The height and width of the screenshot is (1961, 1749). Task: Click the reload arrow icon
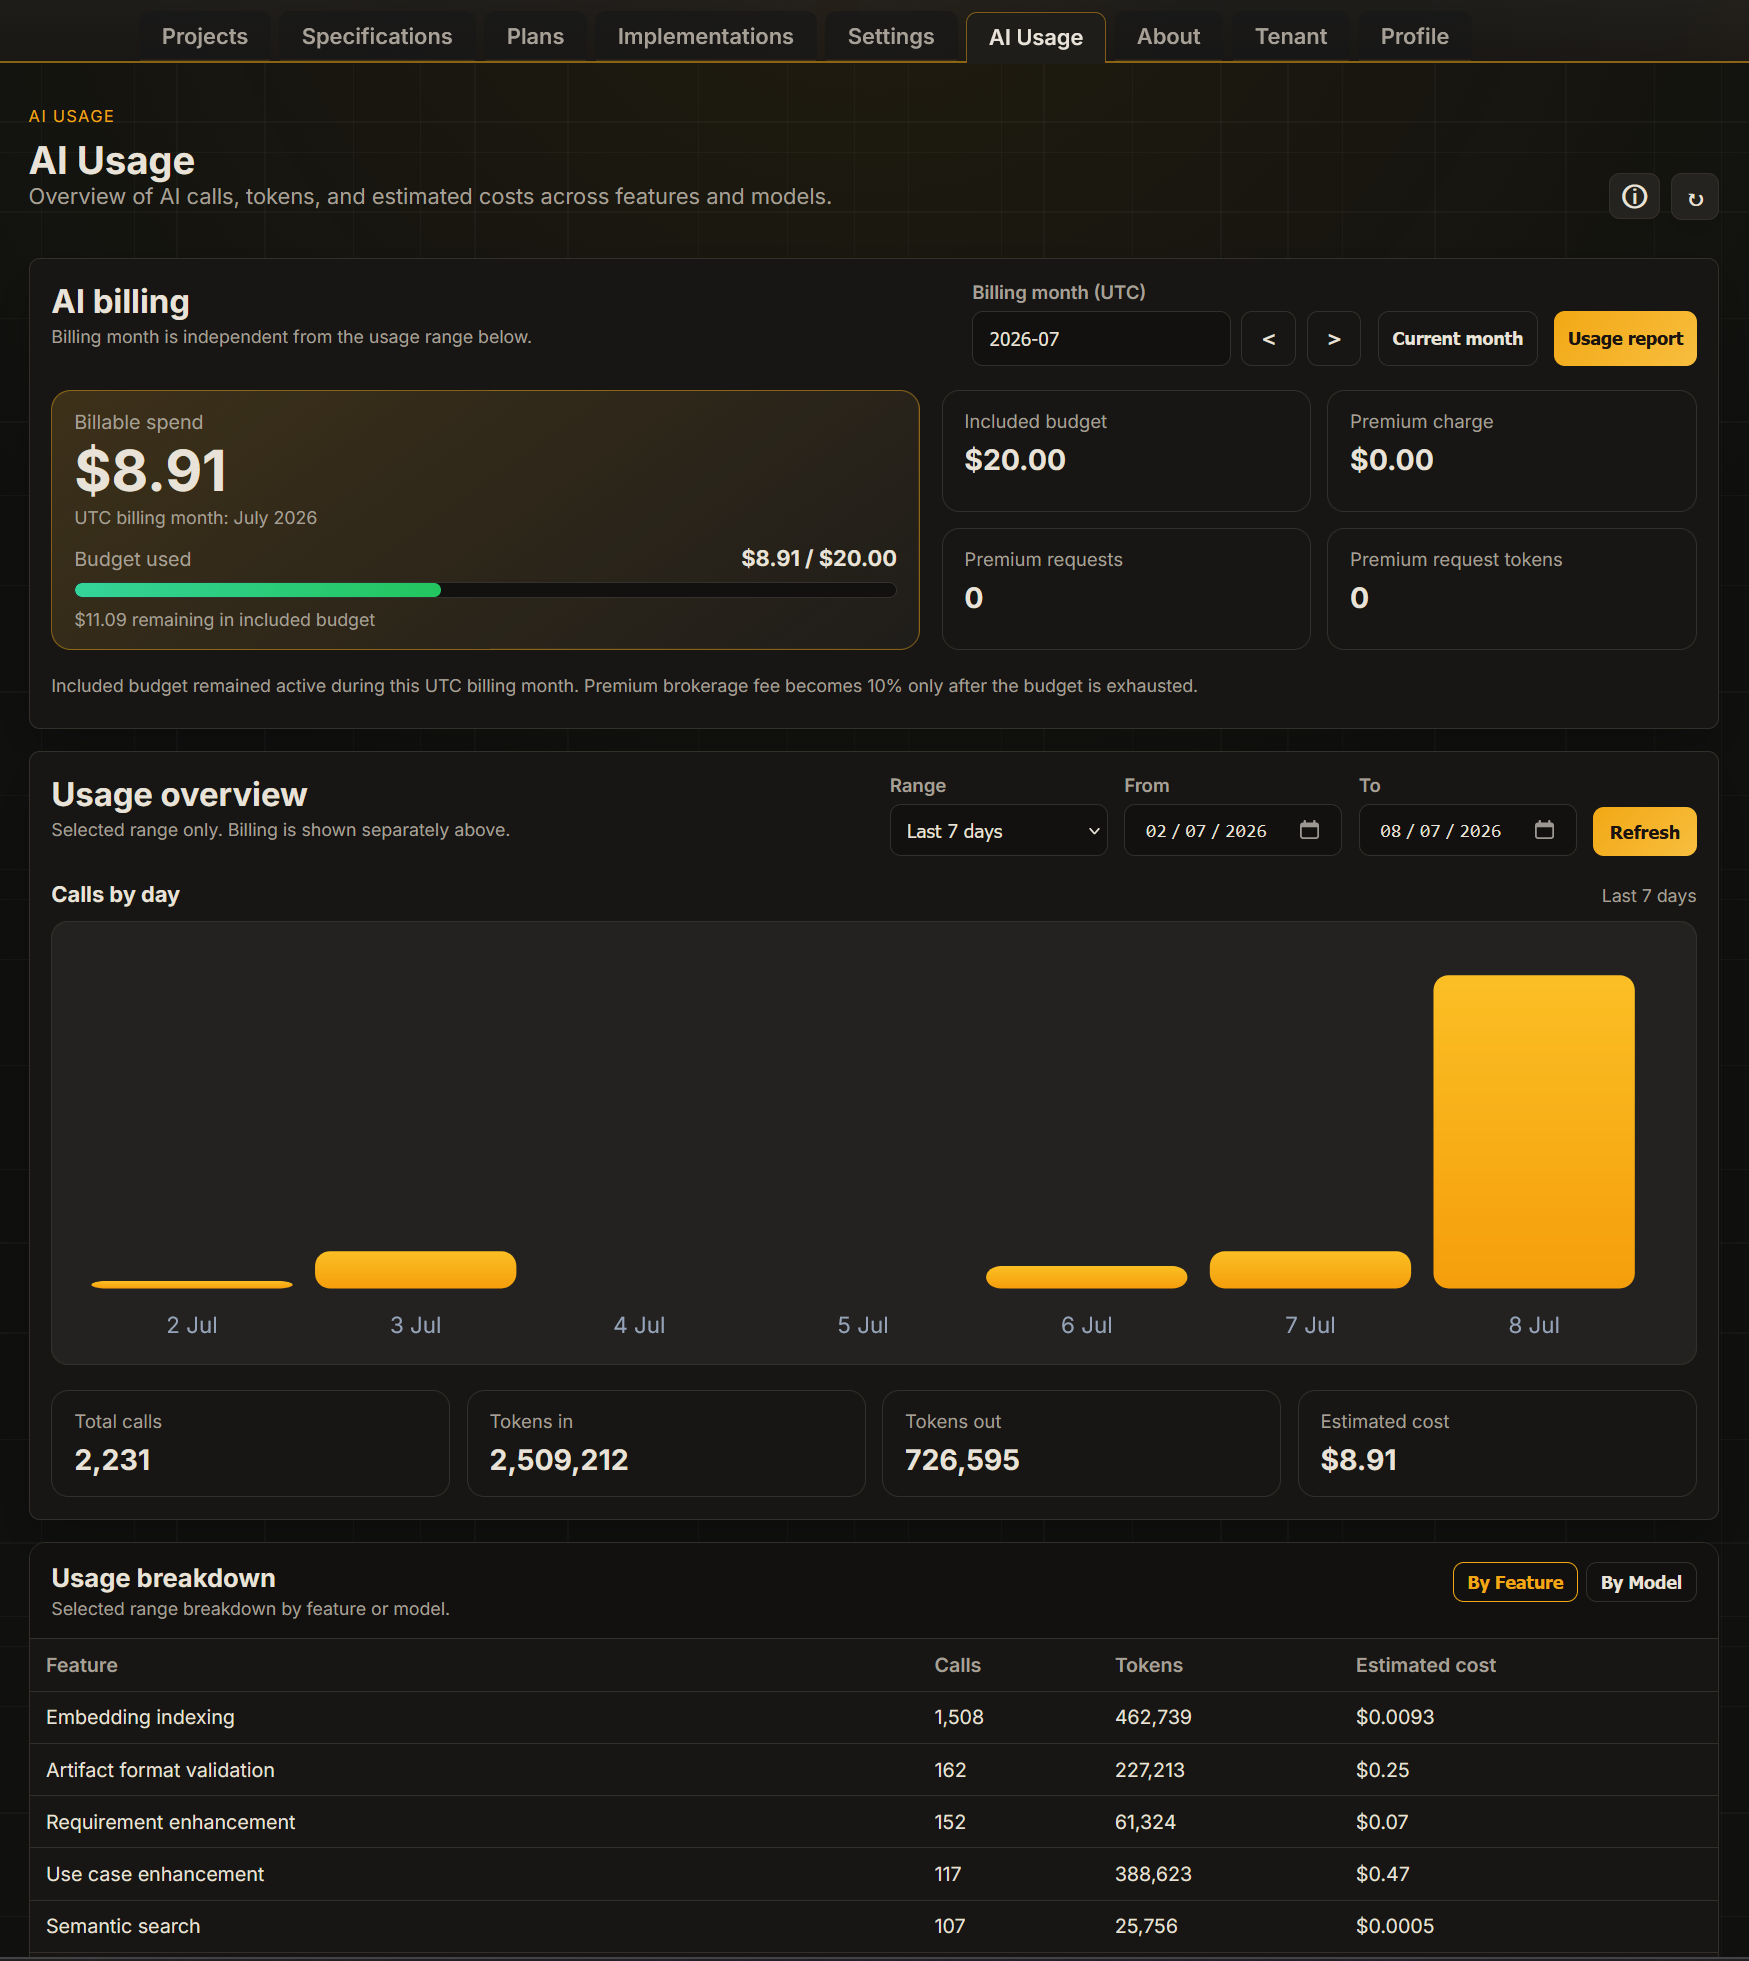coord(1695,196)
